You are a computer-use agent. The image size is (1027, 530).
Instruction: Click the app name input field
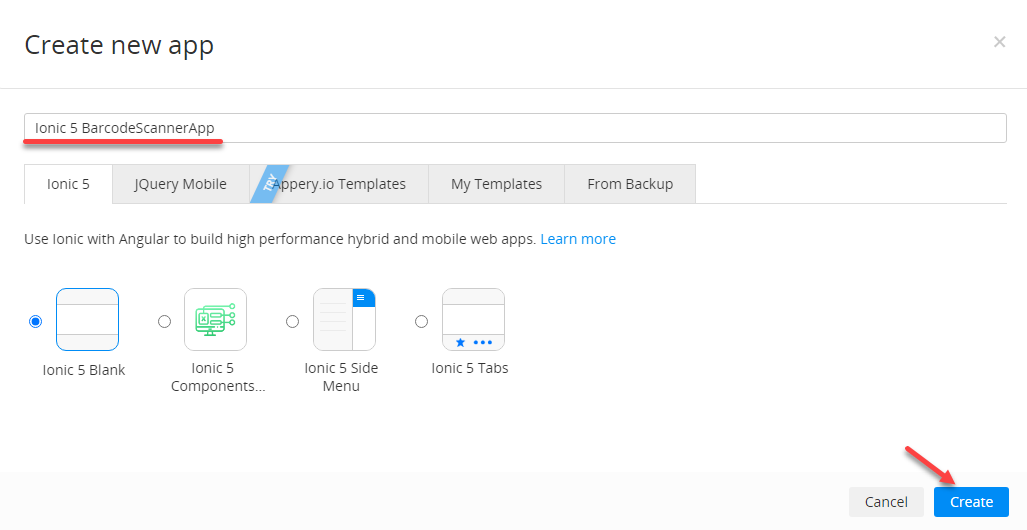pyautogui.click(x=515, y=128)
